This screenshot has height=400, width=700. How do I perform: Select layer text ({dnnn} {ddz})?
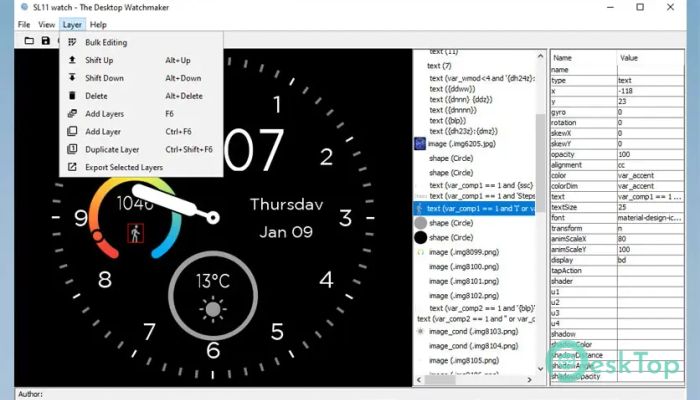(x=461, y=99)
